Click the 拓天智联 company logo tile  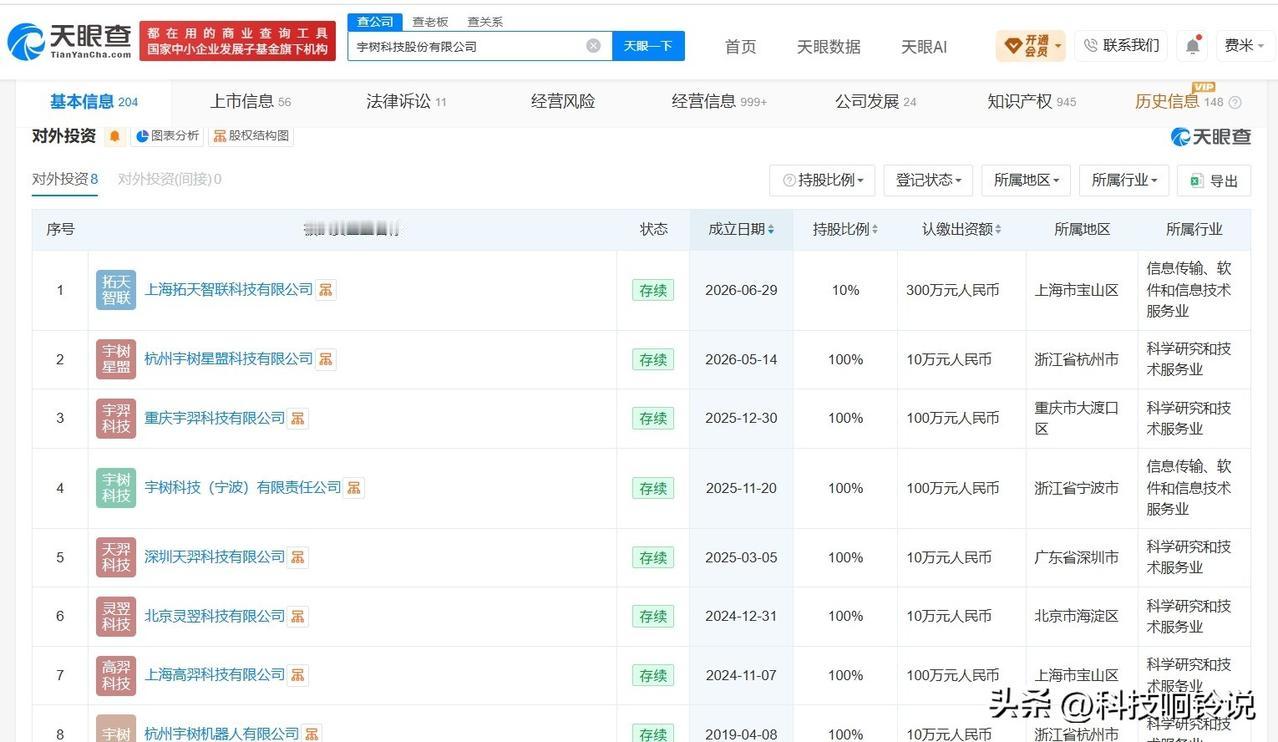(116, 290)
